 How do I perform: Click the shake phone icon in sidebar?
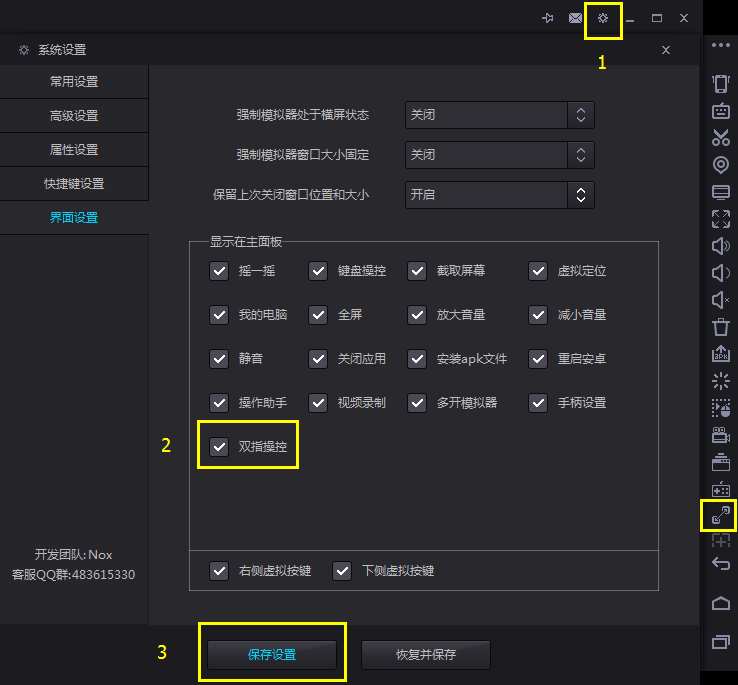click(721, 84)
